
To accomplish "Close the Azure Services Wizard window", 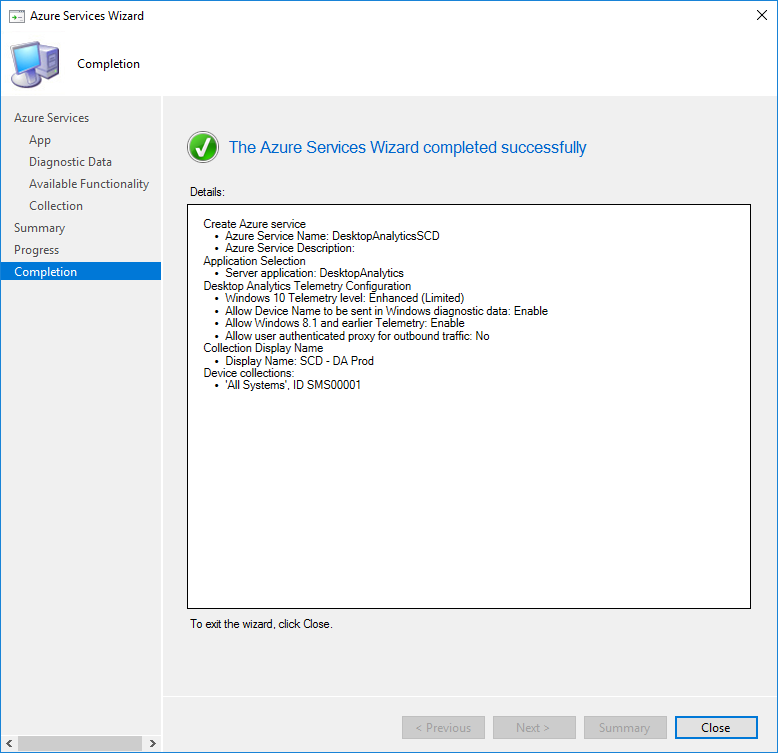I will coord(762,15).
